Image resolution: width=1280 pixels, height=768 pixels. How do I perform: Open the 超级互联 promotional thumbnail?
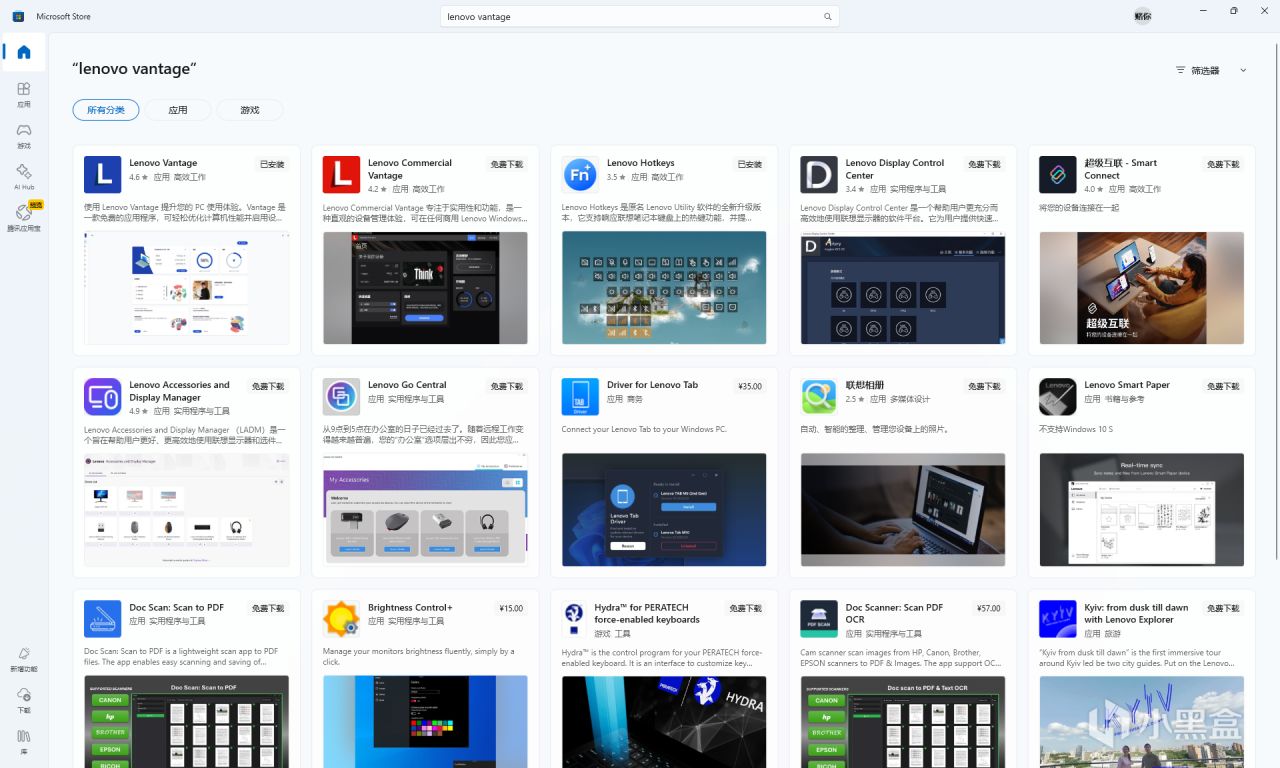[1142, 288]
